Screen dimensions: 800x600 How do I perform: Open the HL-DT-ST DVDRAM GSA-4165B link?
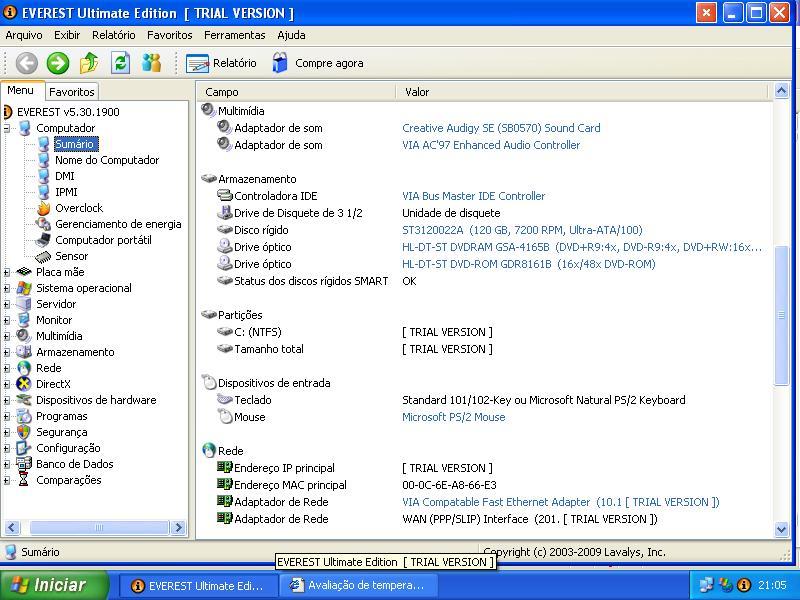tap(582, 247)
